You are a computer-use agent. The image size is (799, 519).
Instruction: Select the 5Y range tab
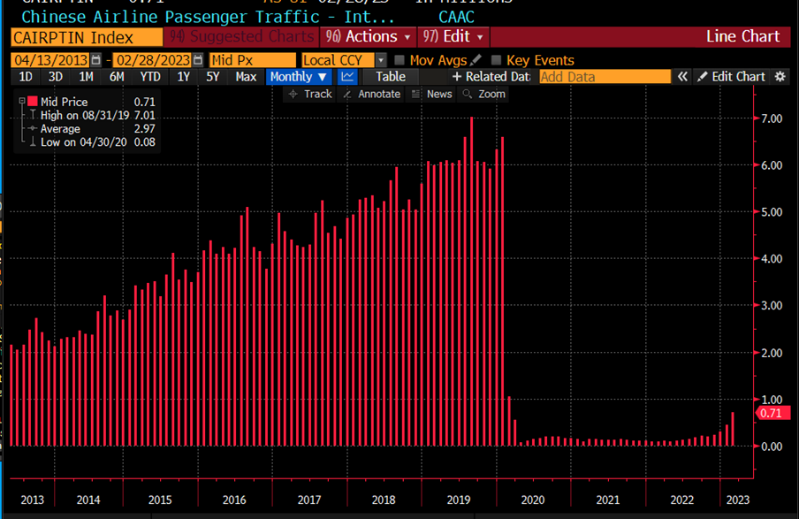pos(213,77)
